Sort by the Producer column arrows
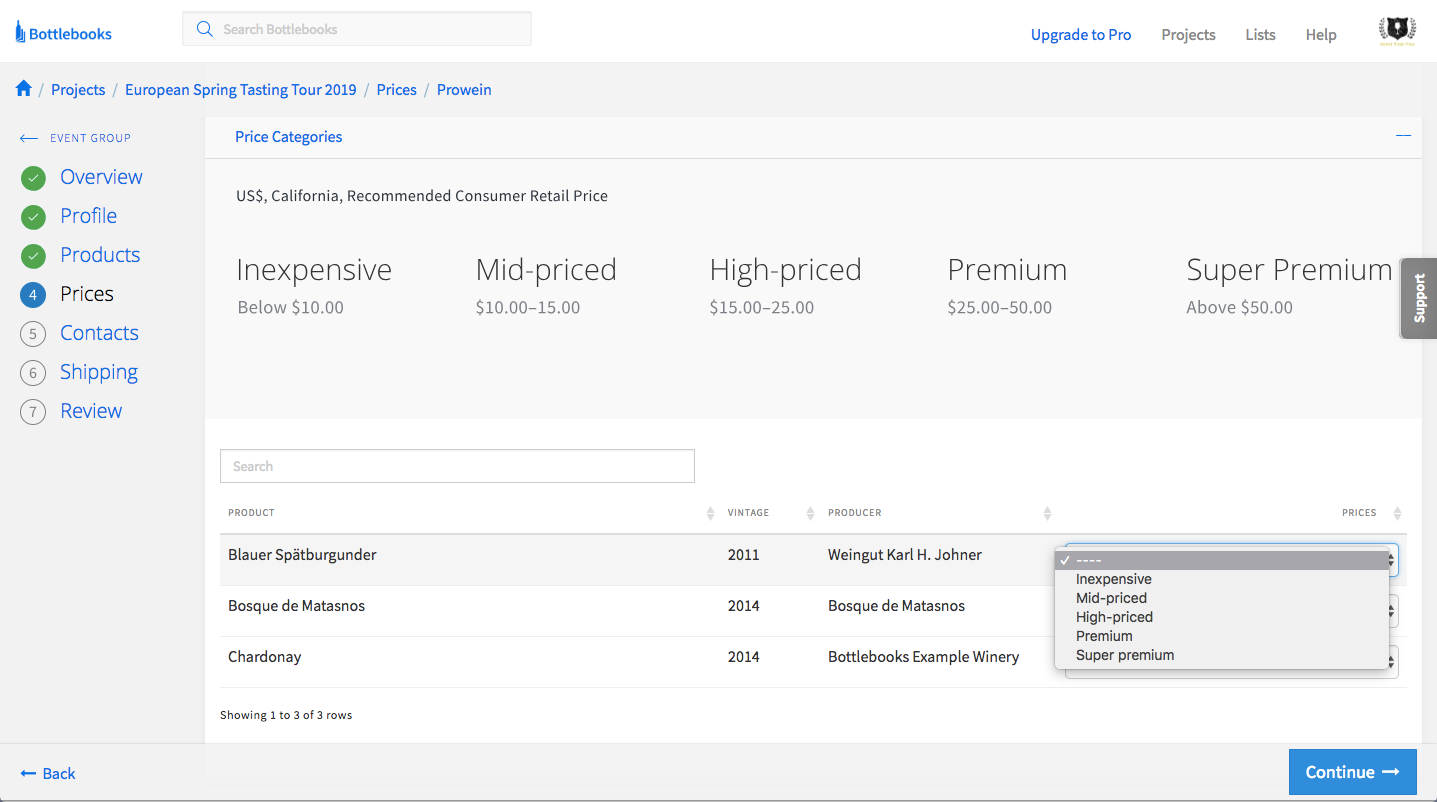Screen dimensions: 1437x802 [x=1047, y=513]
